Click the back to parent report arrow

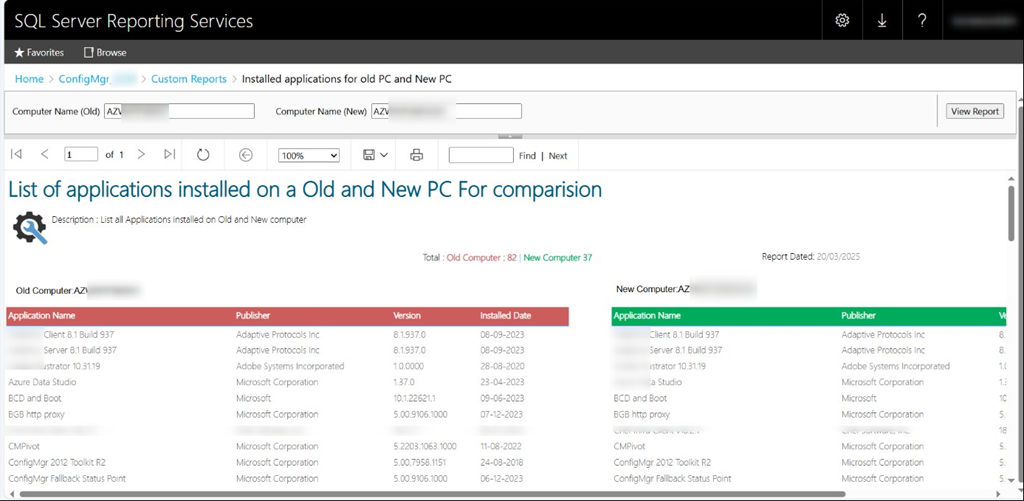[x=246, y=155]
